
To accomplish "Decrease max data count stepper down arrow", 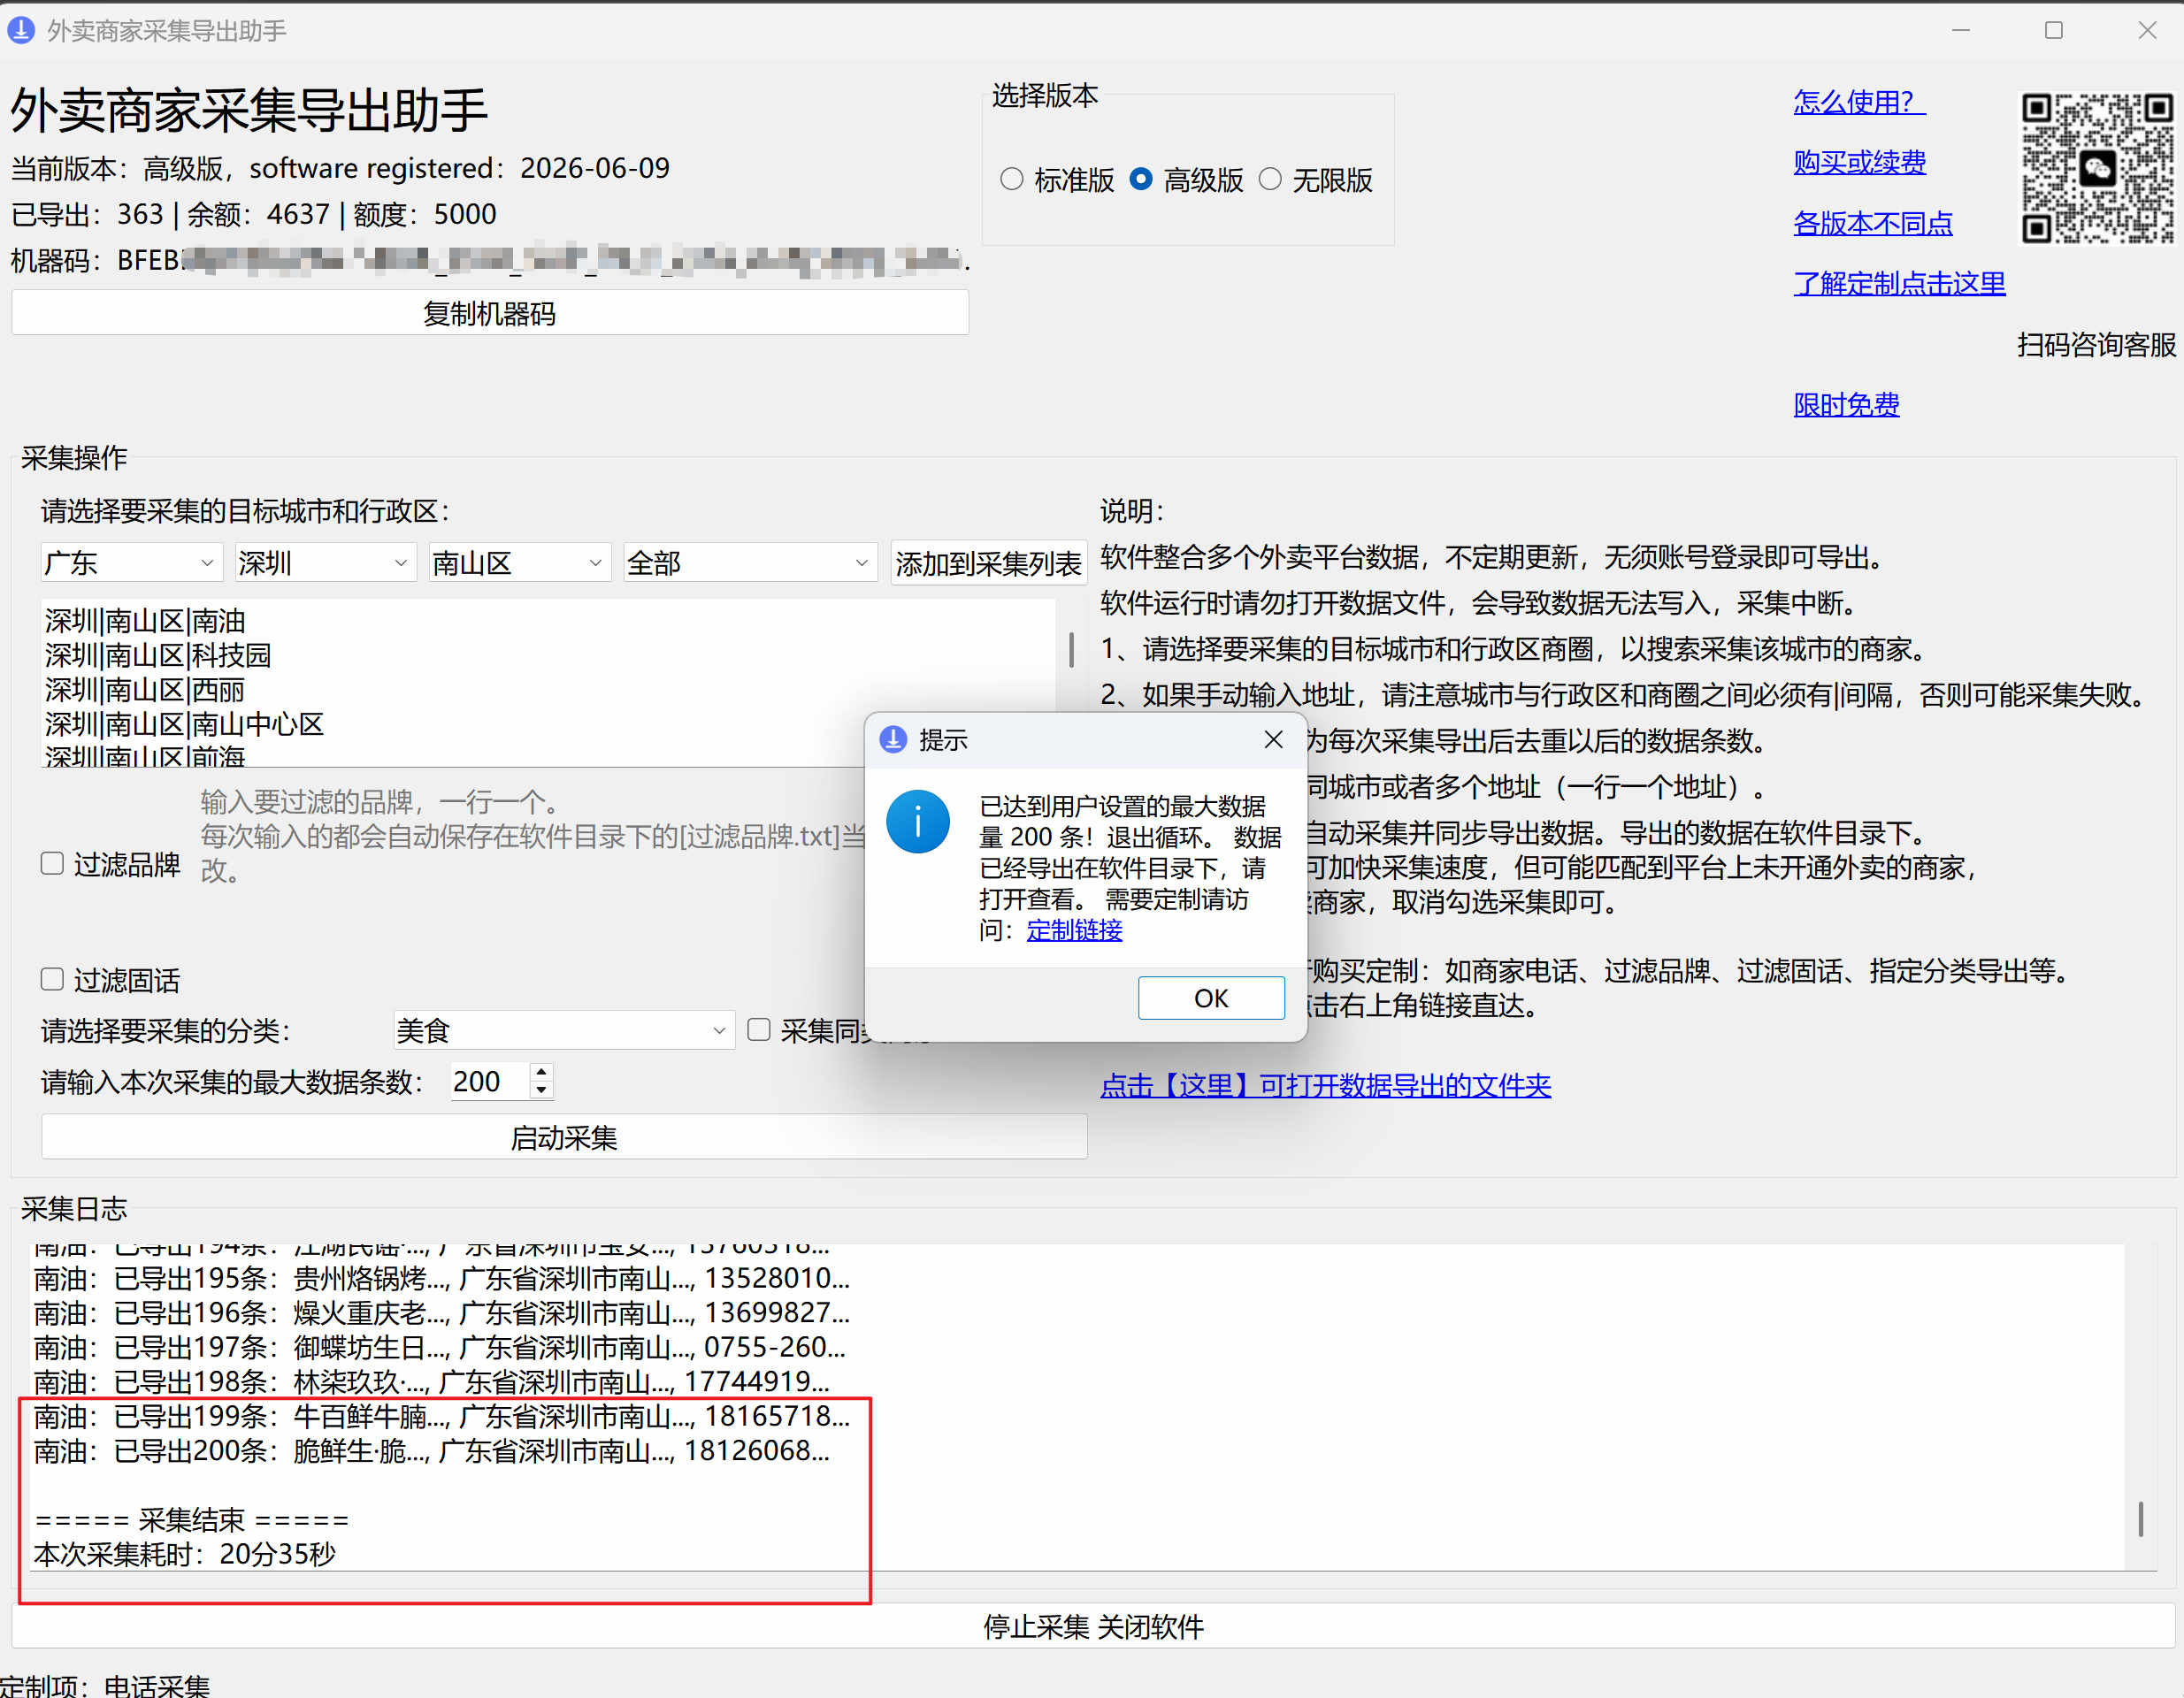I will coord(541,1090).
